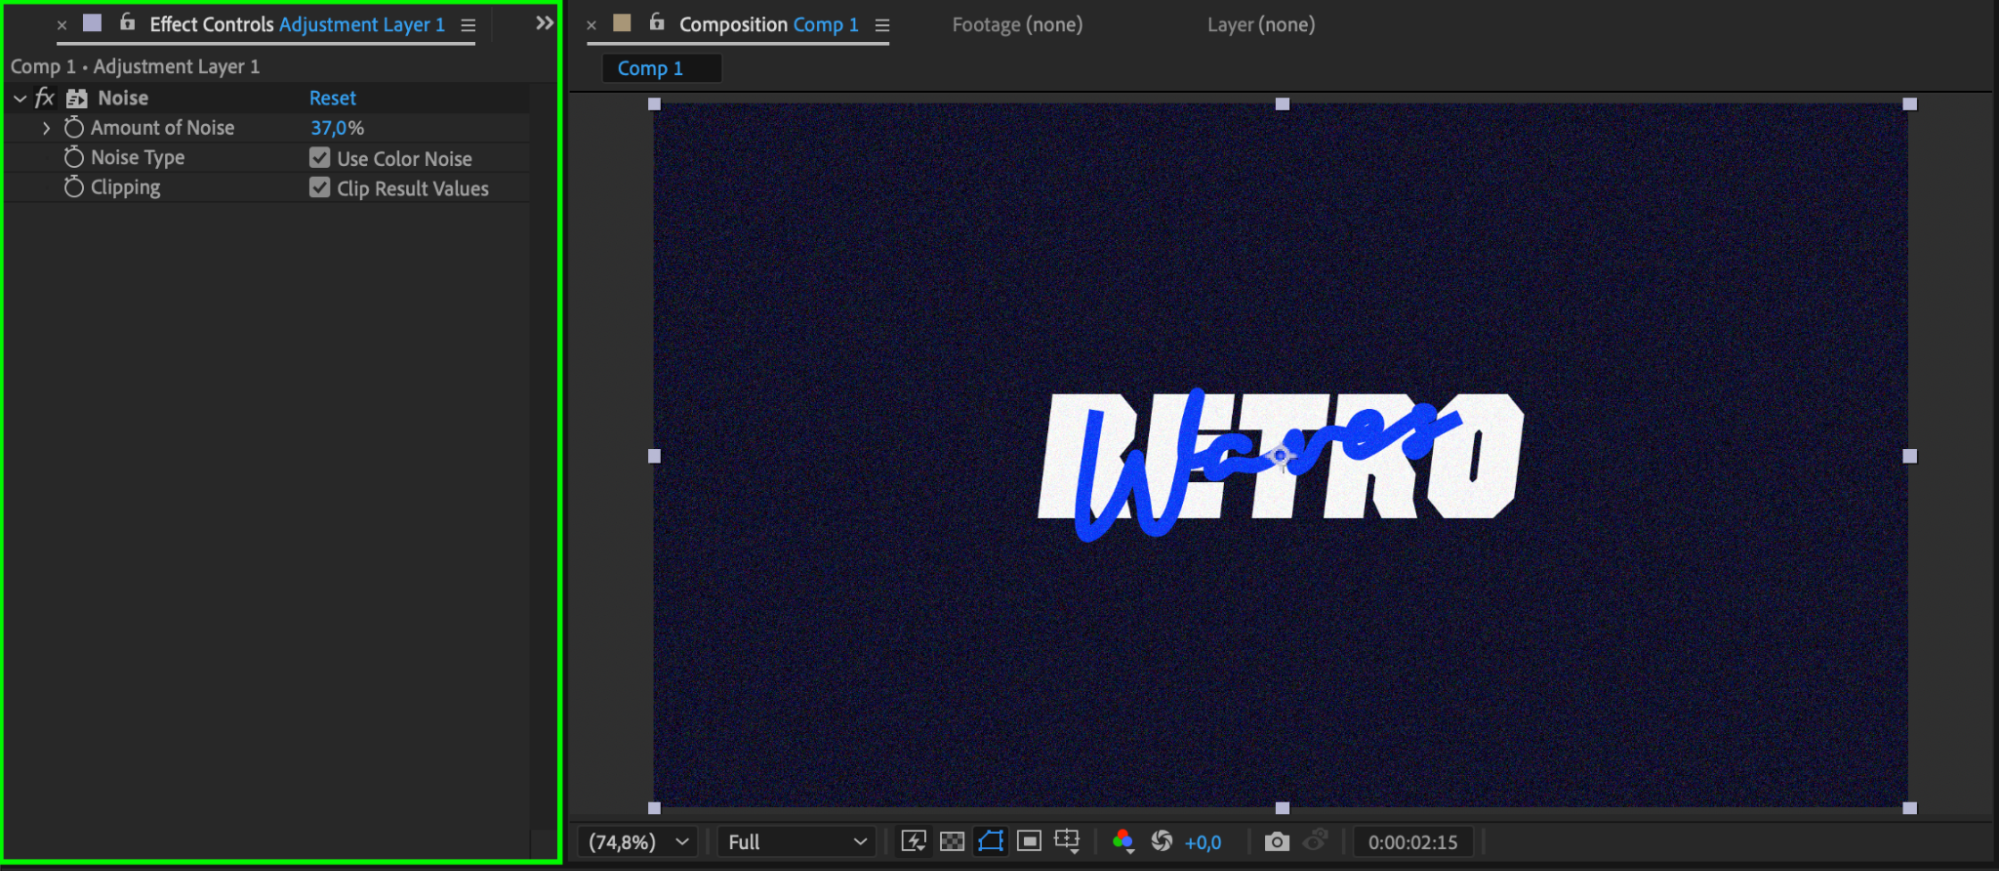Screen dimensions: 1999x871
Task: Click Reset for the Noise effect
Action: [x=332, y=98]
